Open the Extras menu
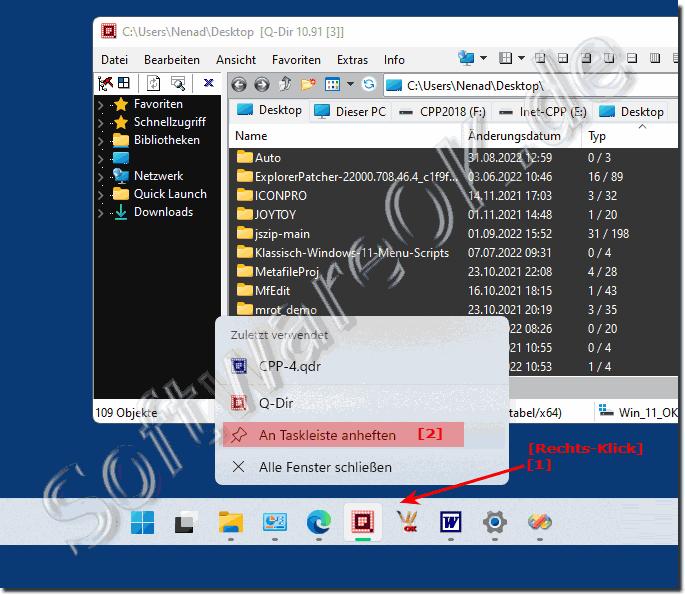The height and width of the screenshot is (595, 685). (x=352, y=60)
